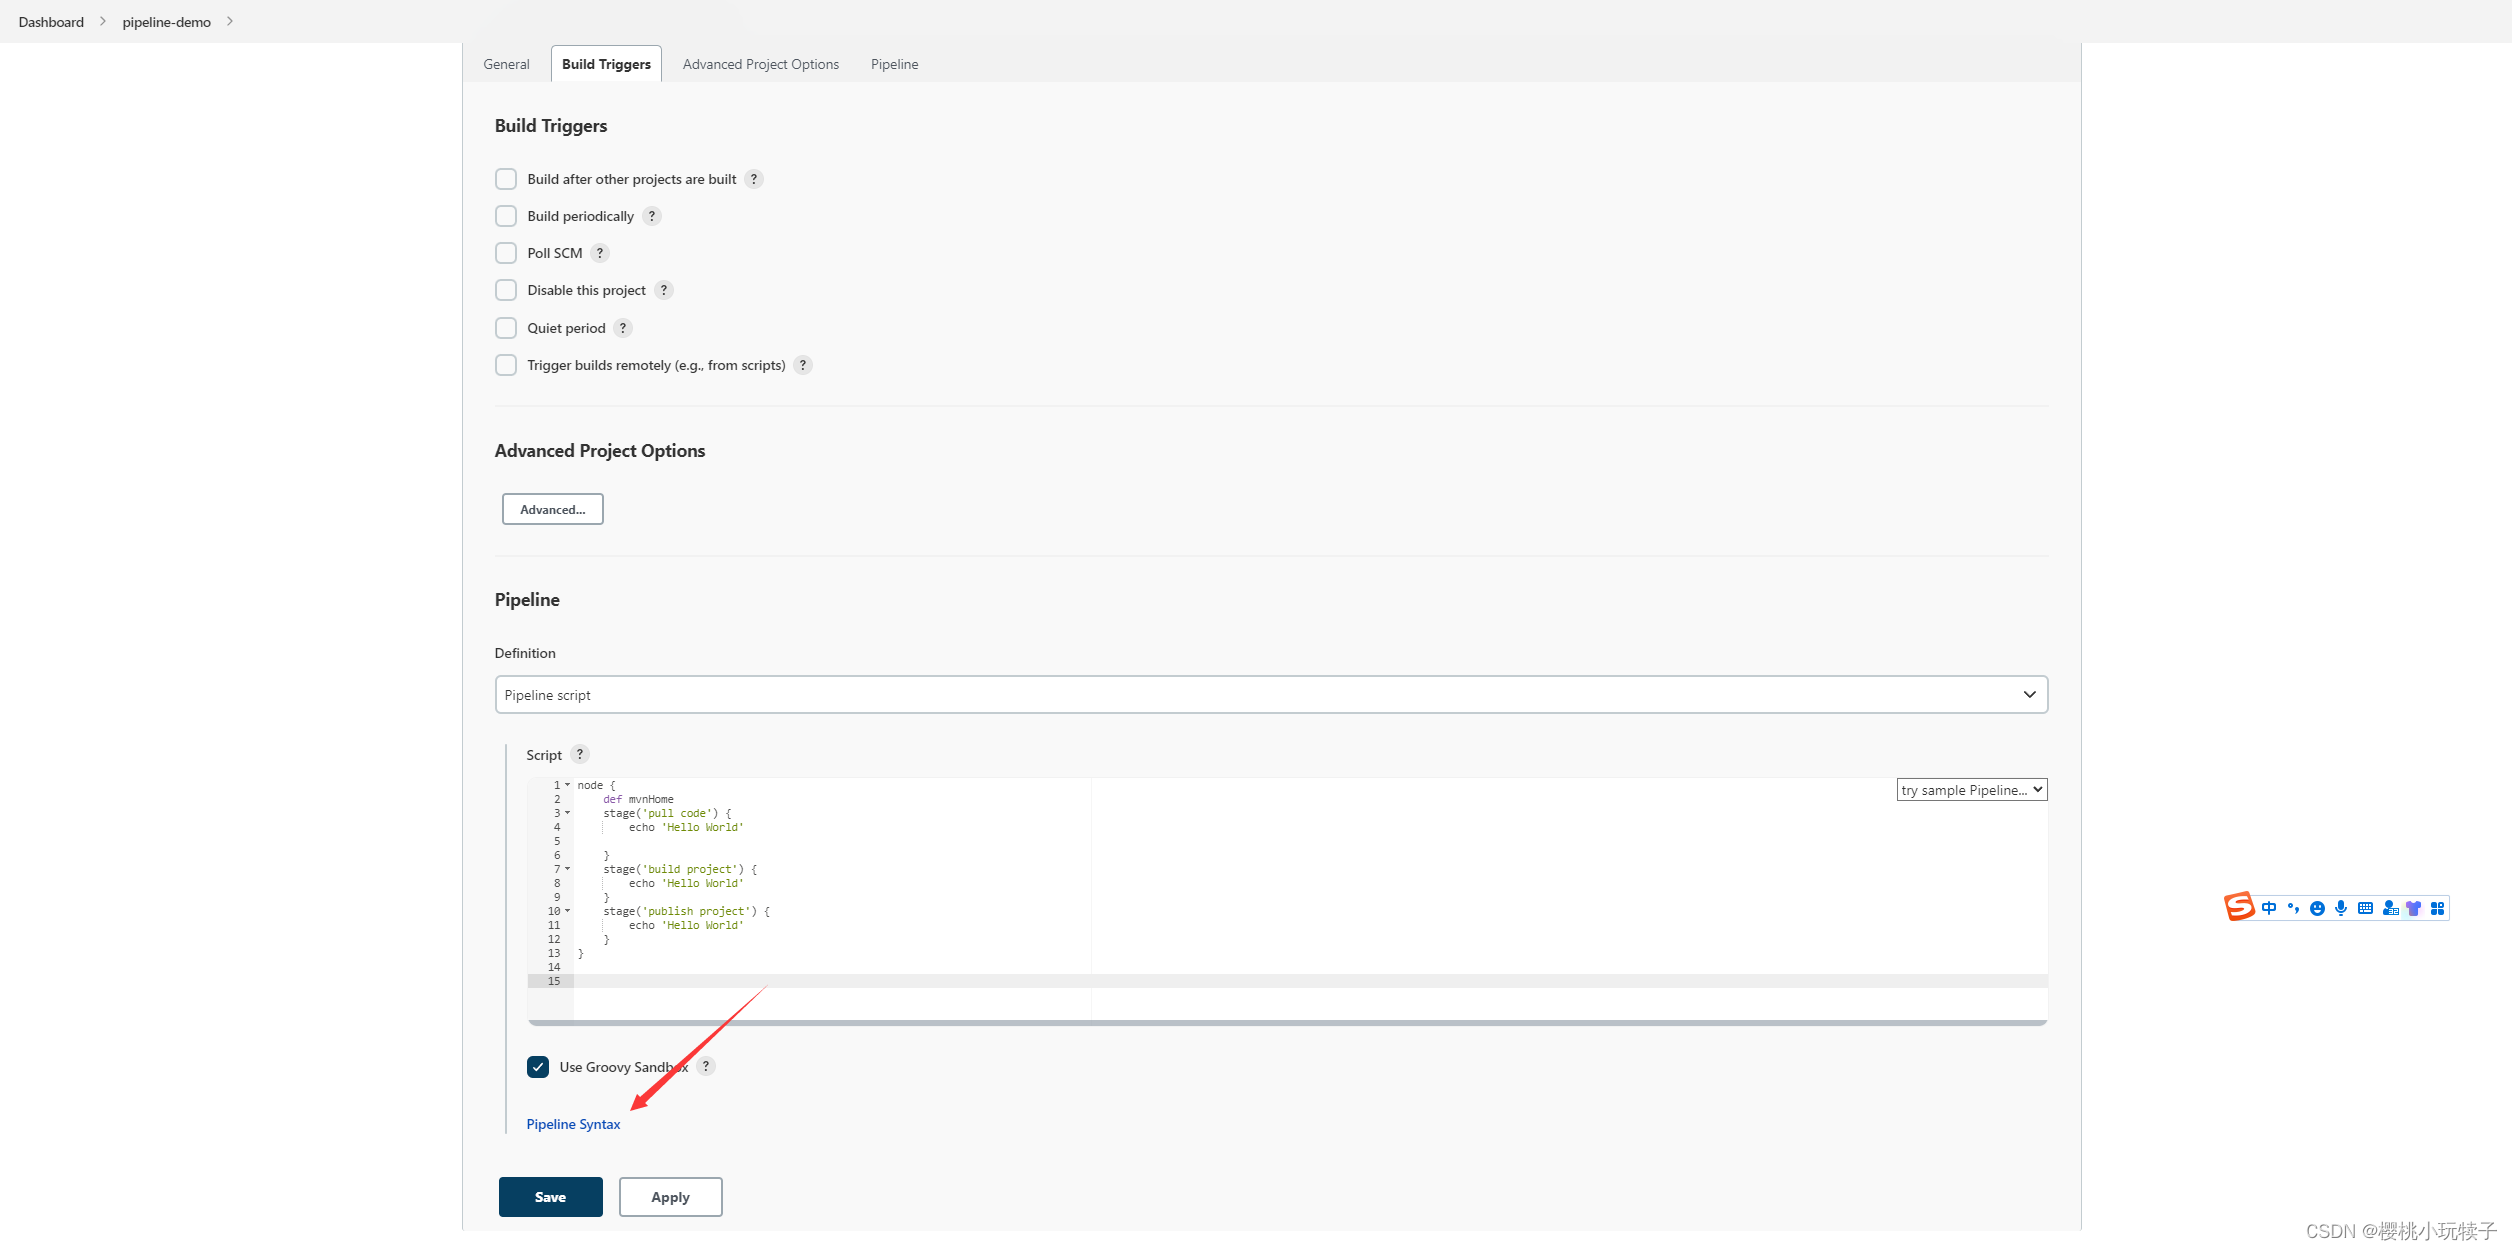Open help for Poll SCM
This screenshot has height=1250, width=2512.
click(x=600, y=253)
